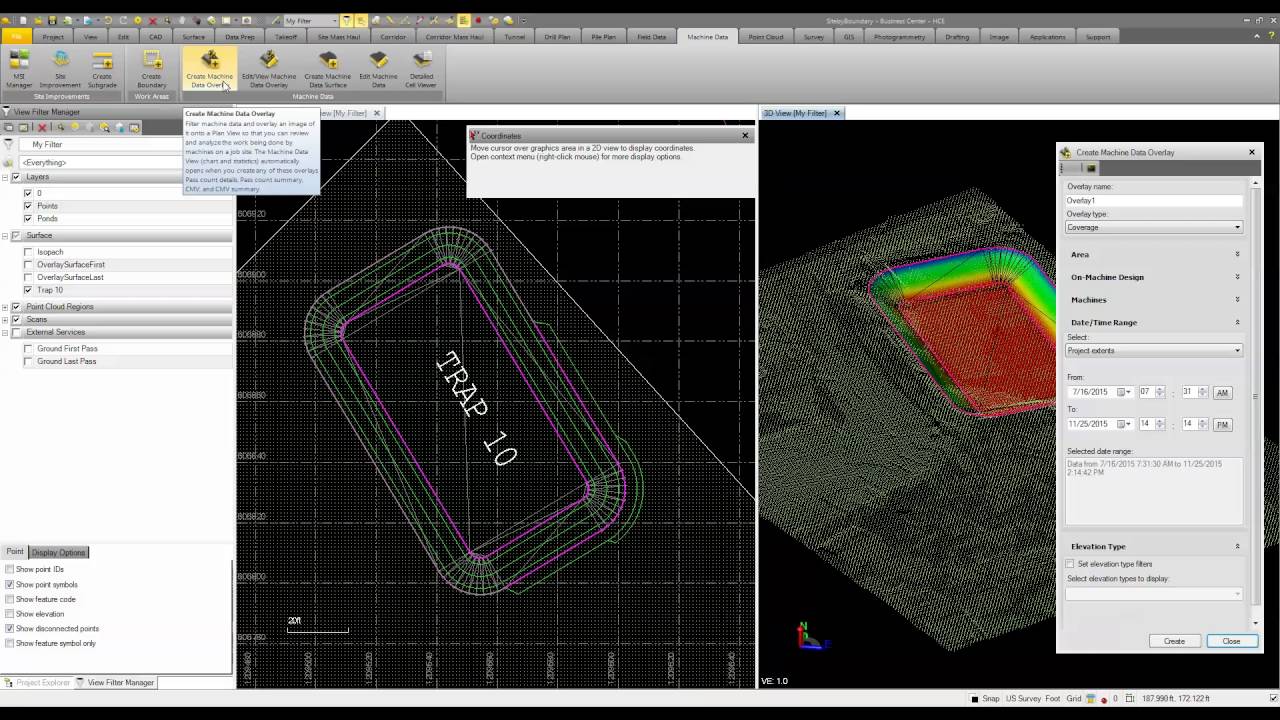This screenshot has height=720, width=1280.
Task: Open the Select Project extents dropdown
Action: click(x=1154, y=351)
